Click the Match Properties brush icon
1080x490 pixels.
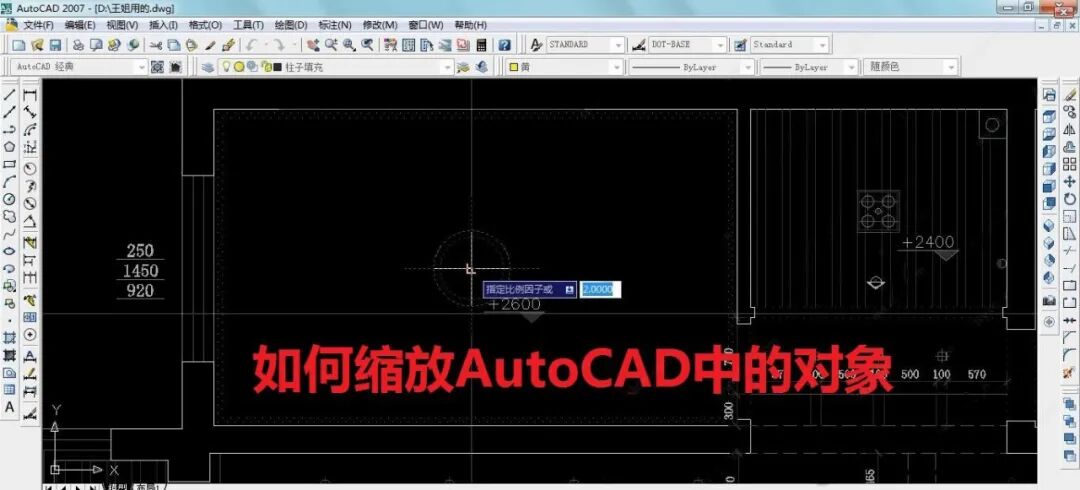pyautogui.click(x=211, y=45)
